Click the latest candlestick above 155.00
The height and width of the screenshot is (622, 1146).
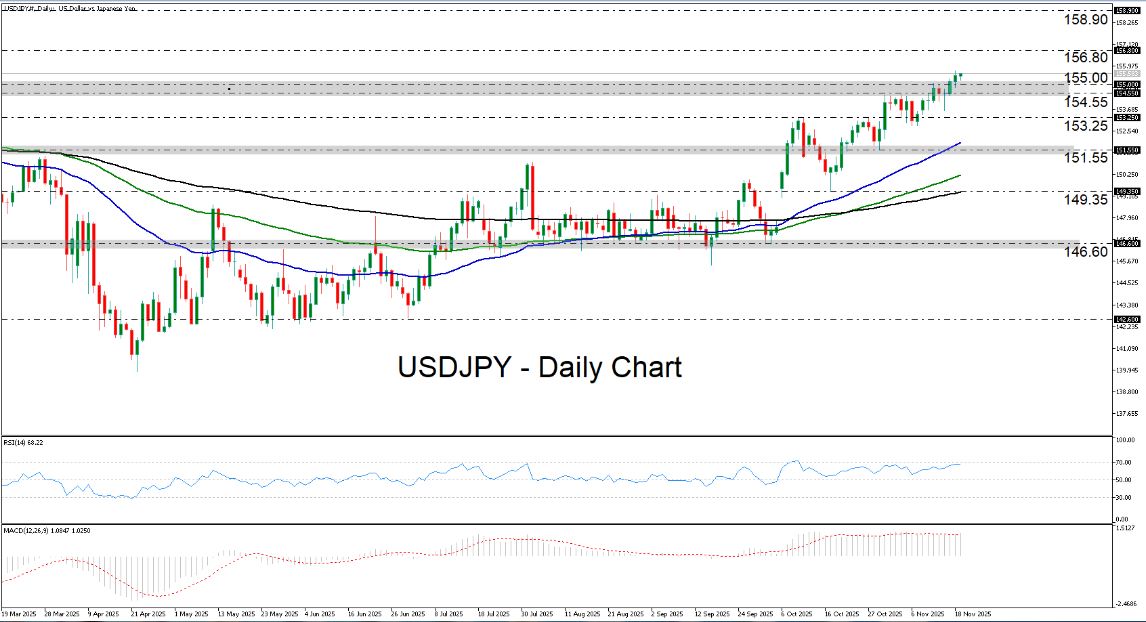pos(960,75)
